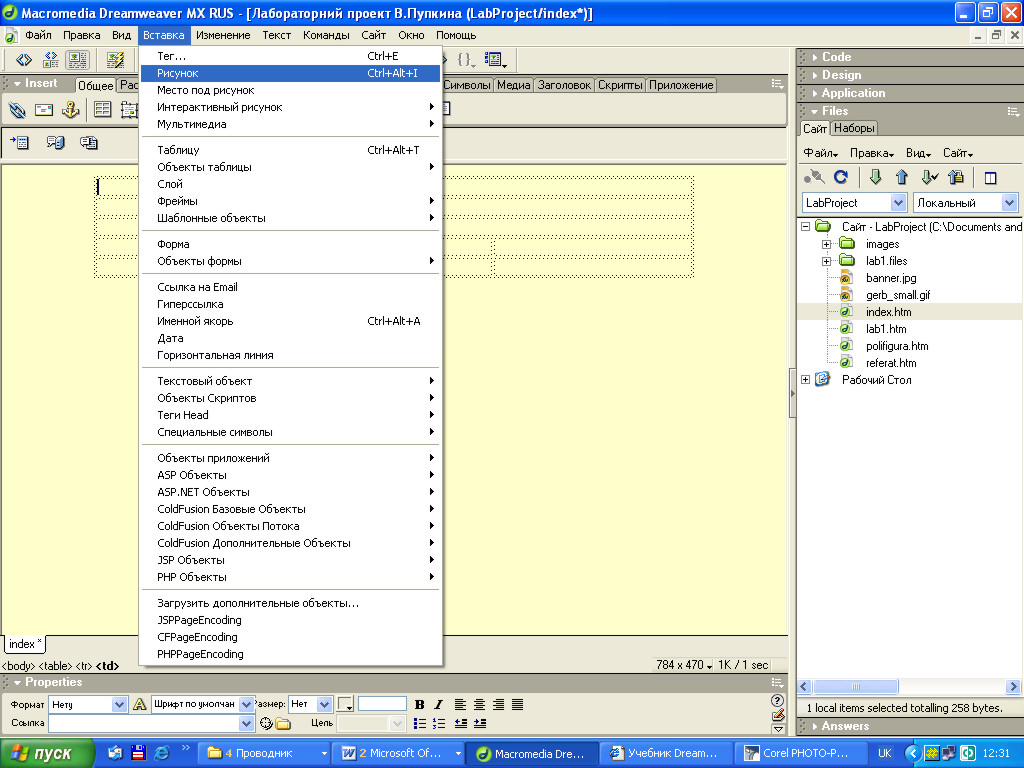Screen dimensions: 1024x768
Task: Insert hyperlink chain icon in Insert bar
Action: [x=17, y=110]
